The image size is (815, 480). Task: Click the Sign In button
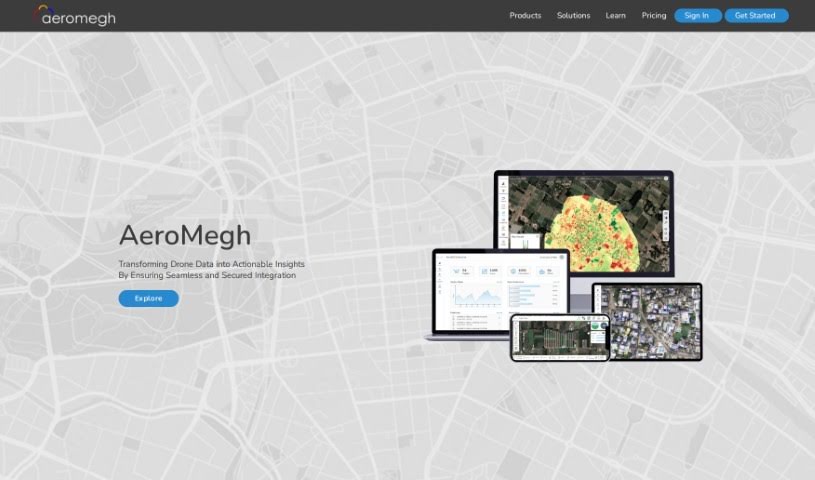pyautogui.click(x=697, y=16)
